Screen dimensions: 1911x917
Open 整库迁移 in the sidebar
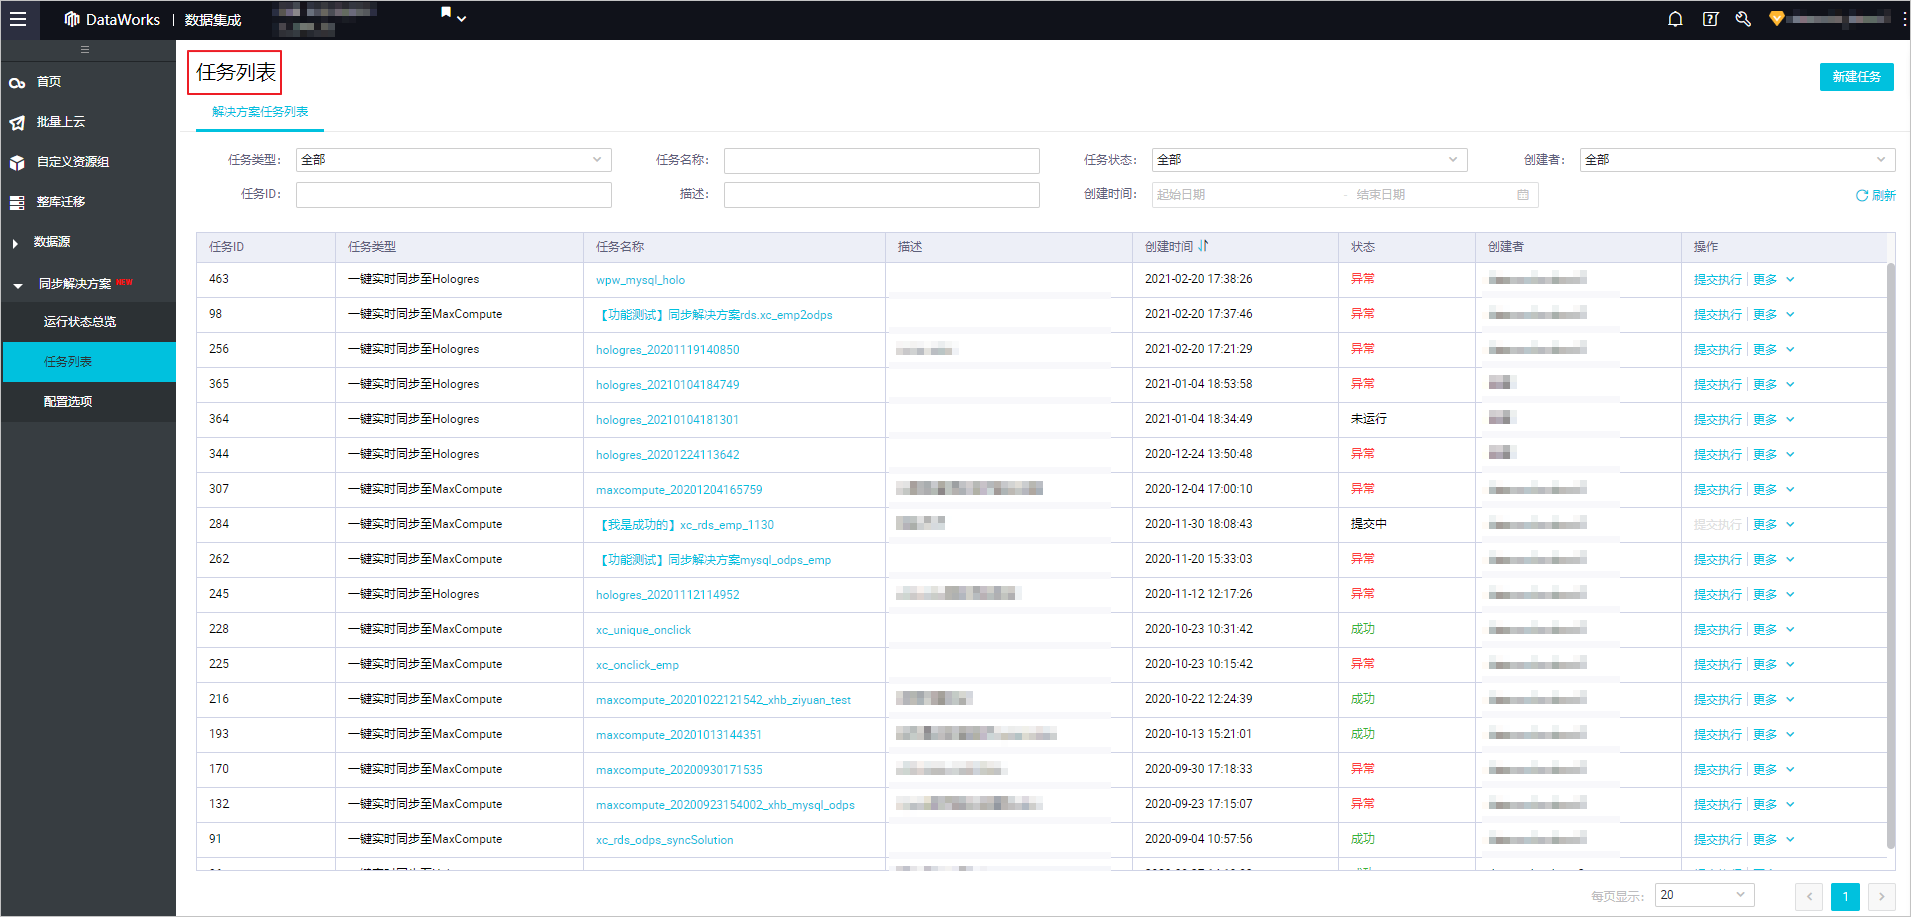coord(61,202)
